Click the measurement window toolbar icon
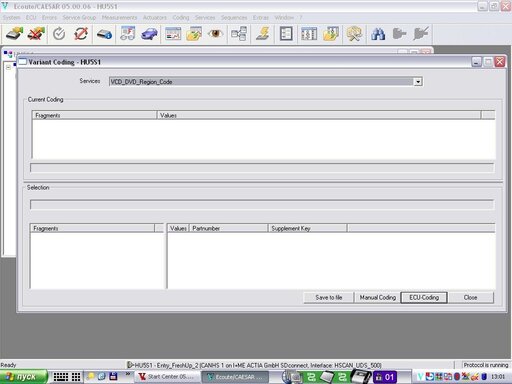 (x=173, y=34)
